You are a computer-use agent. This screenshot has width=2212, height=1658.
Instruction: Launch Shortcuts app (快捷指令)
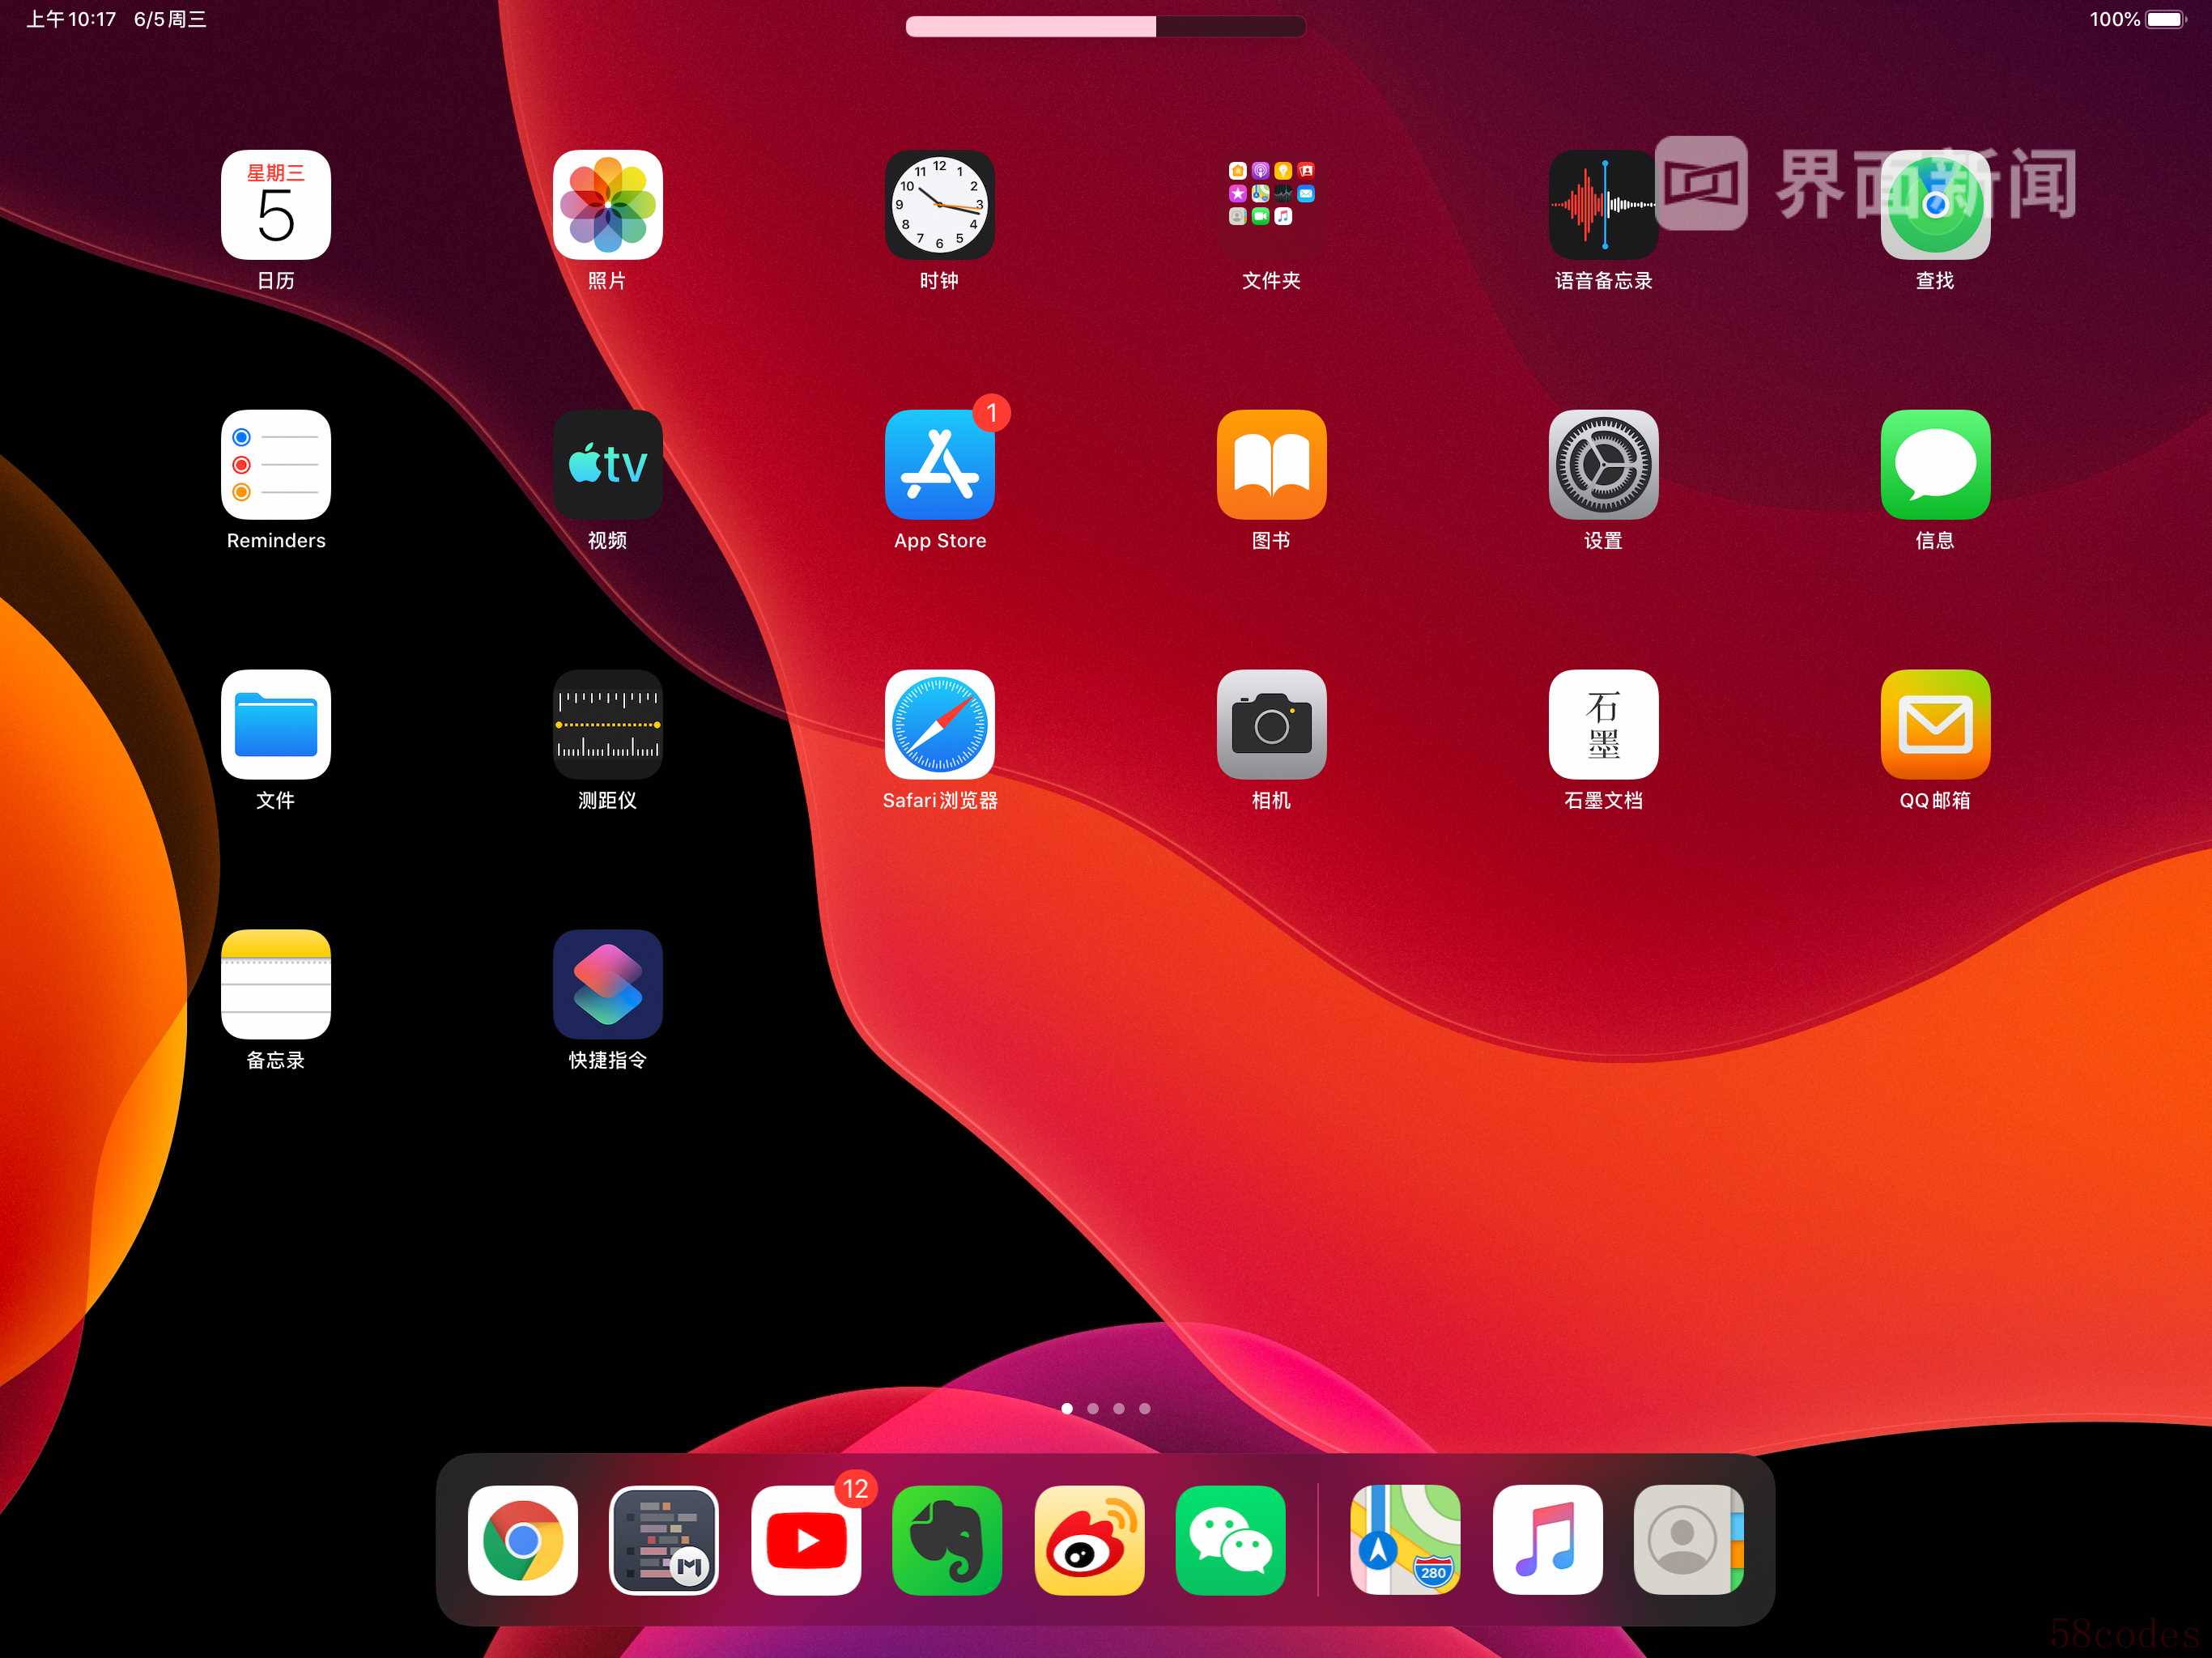point(608,985)
